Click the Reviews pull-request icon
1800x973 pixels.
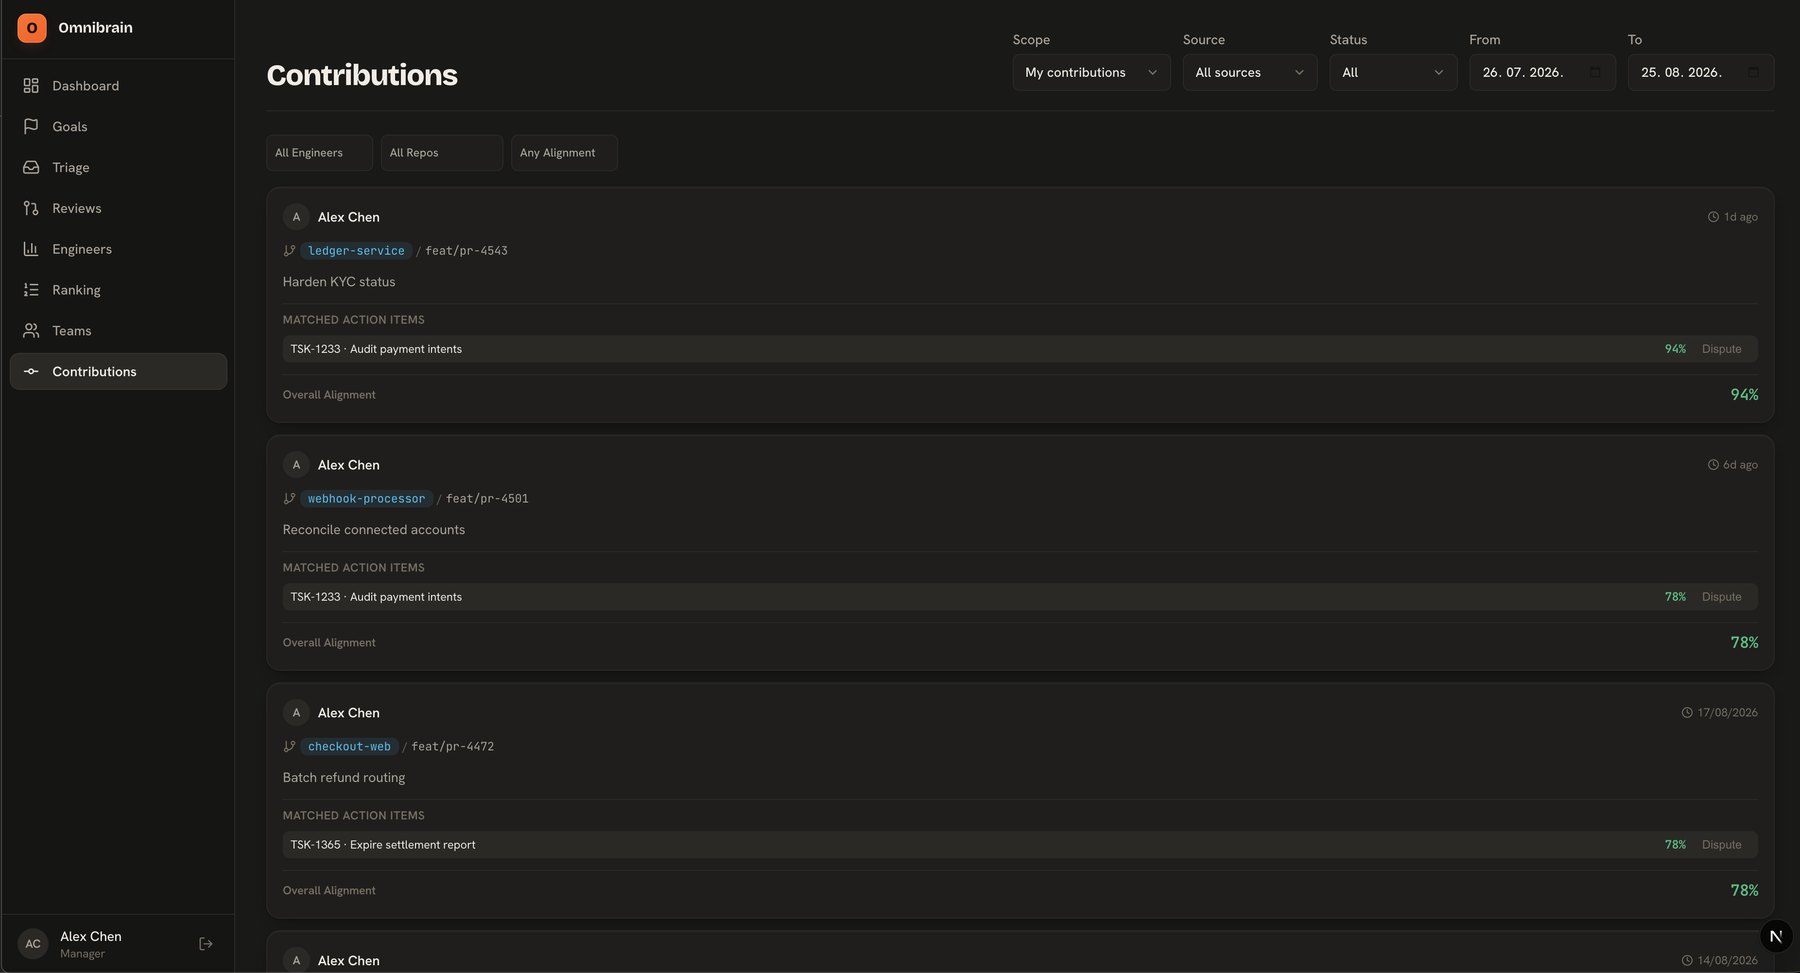[x=31, y=208]
